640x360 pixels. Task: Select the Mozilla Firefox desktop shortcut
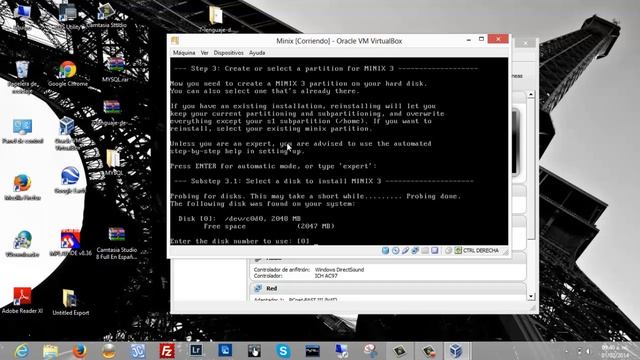22,187
